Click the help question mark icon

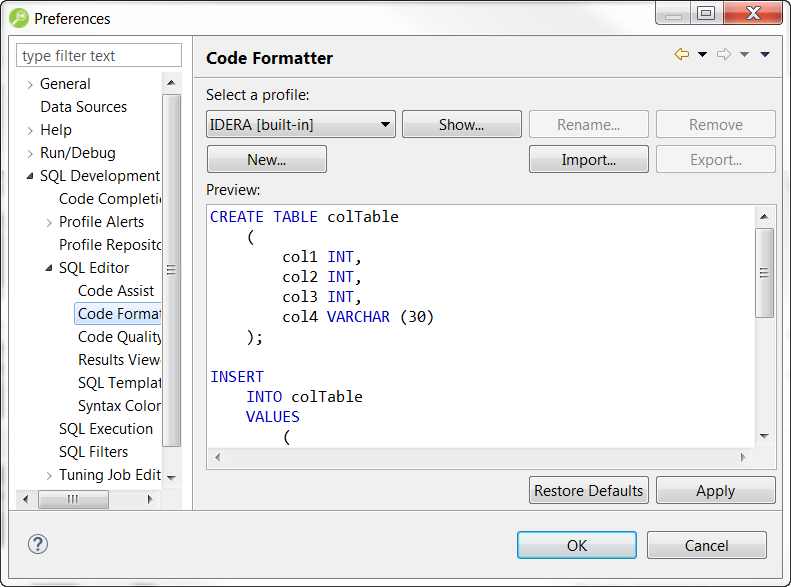pyautogui.click(x=38, y=545)
